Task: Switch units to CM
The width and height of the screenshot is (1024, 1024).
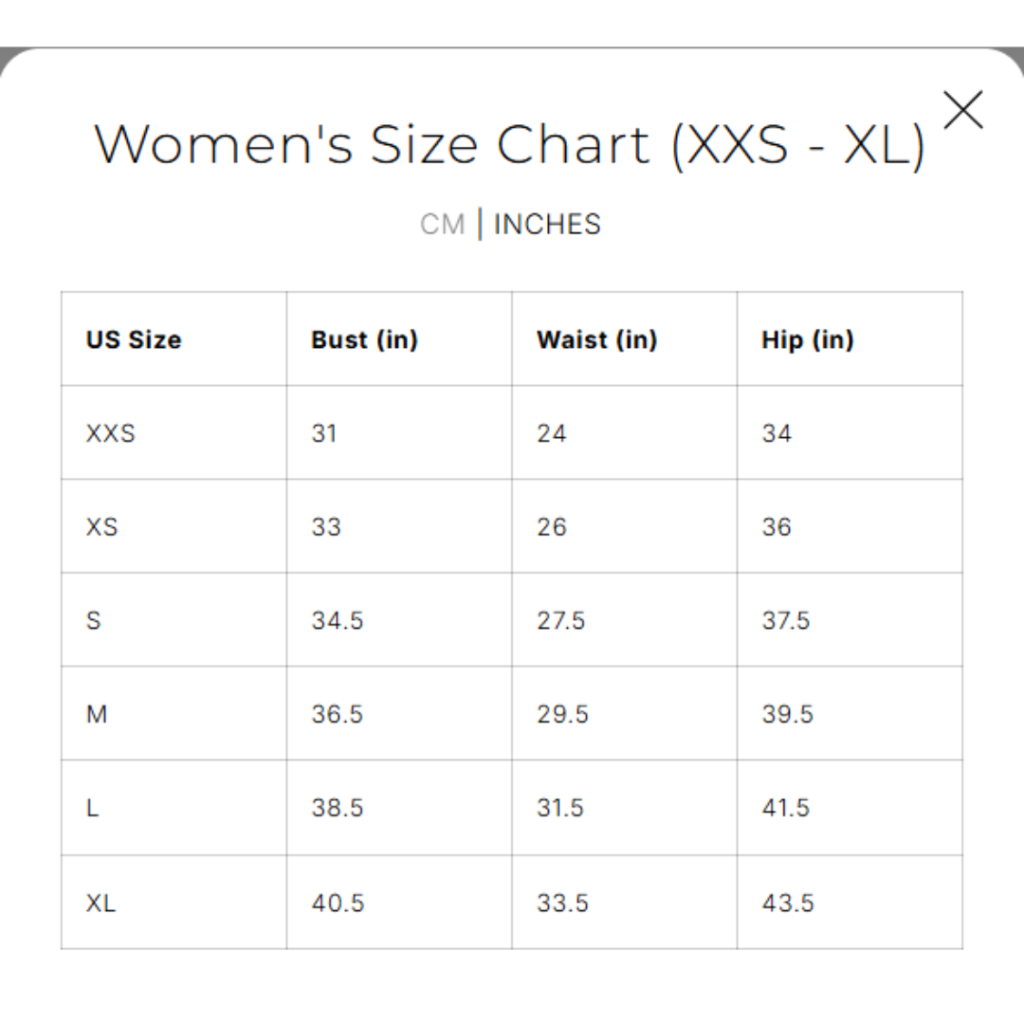Action: [442, 224]
